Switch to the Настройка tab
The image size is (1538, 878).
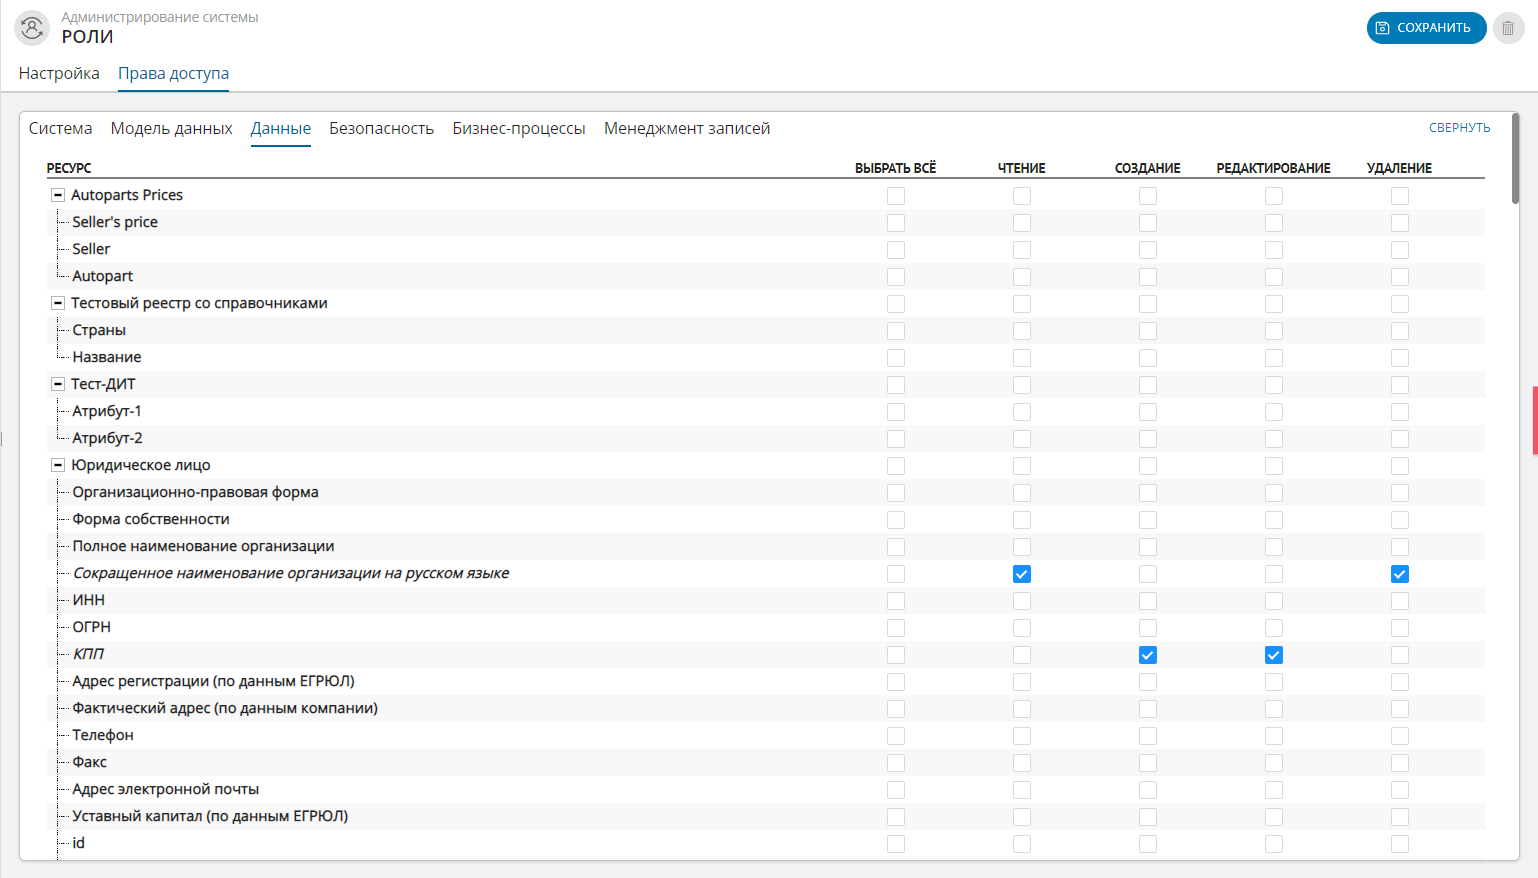click(x=59, y=74)
